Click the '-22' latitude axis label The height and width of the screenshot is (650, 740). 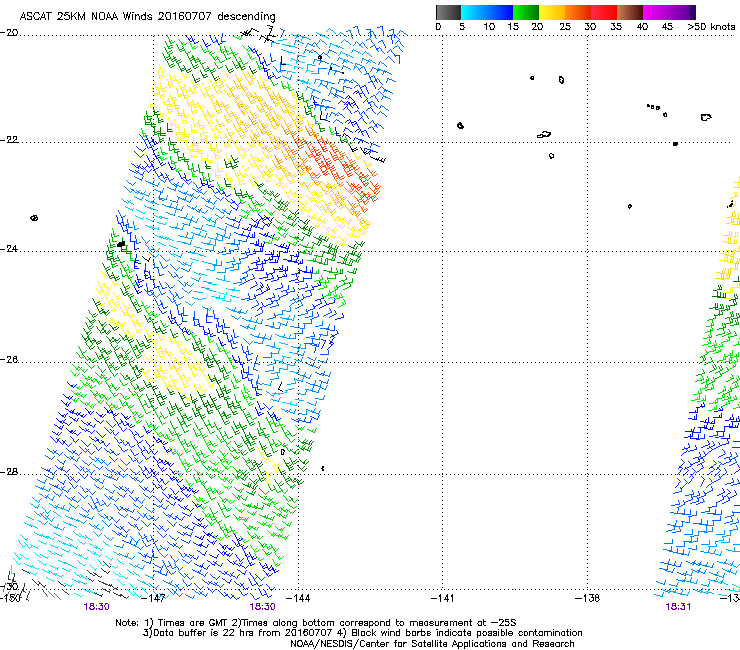[9, 140]
